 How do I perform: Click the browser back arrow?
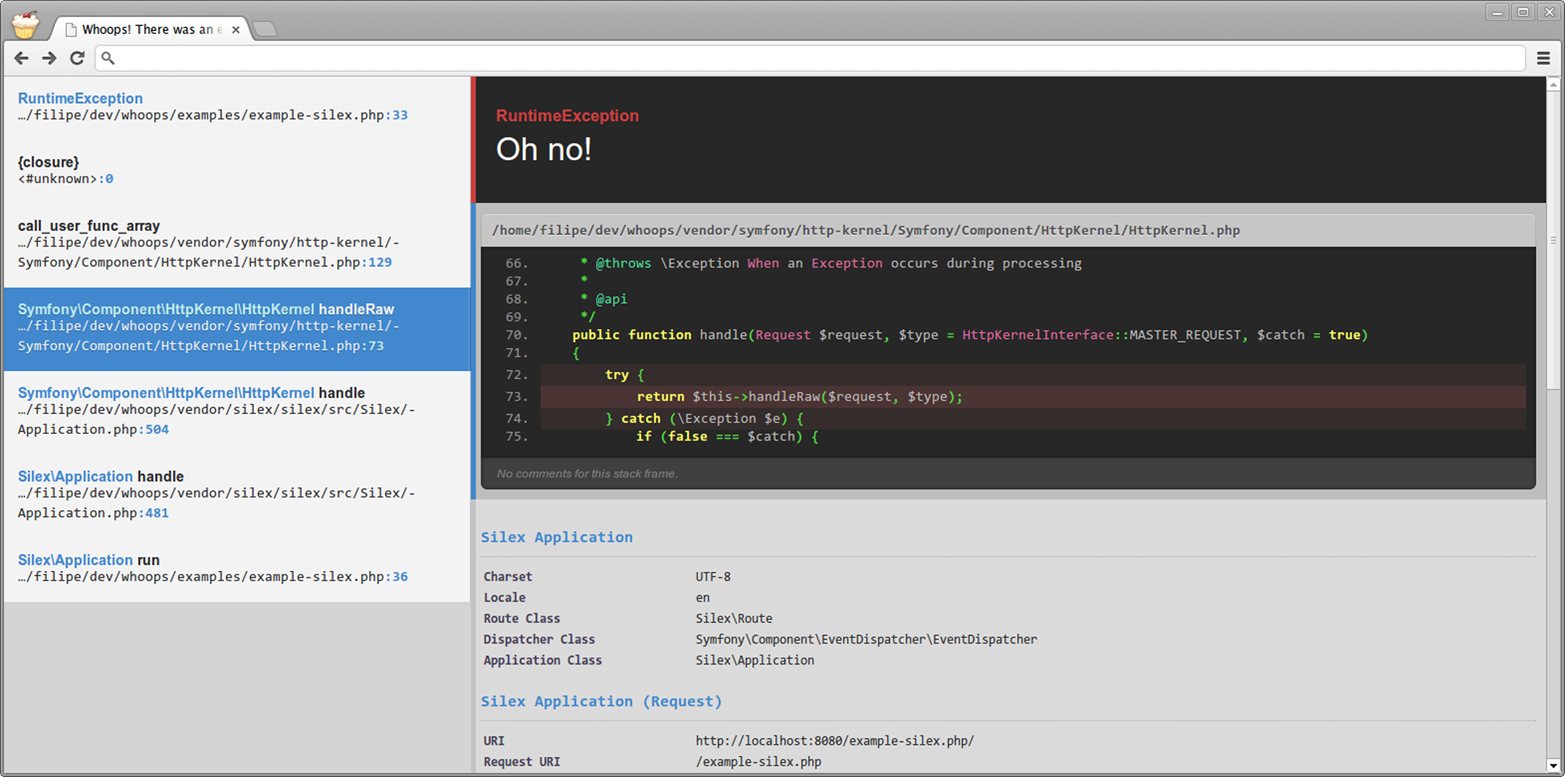pos(21,58)
